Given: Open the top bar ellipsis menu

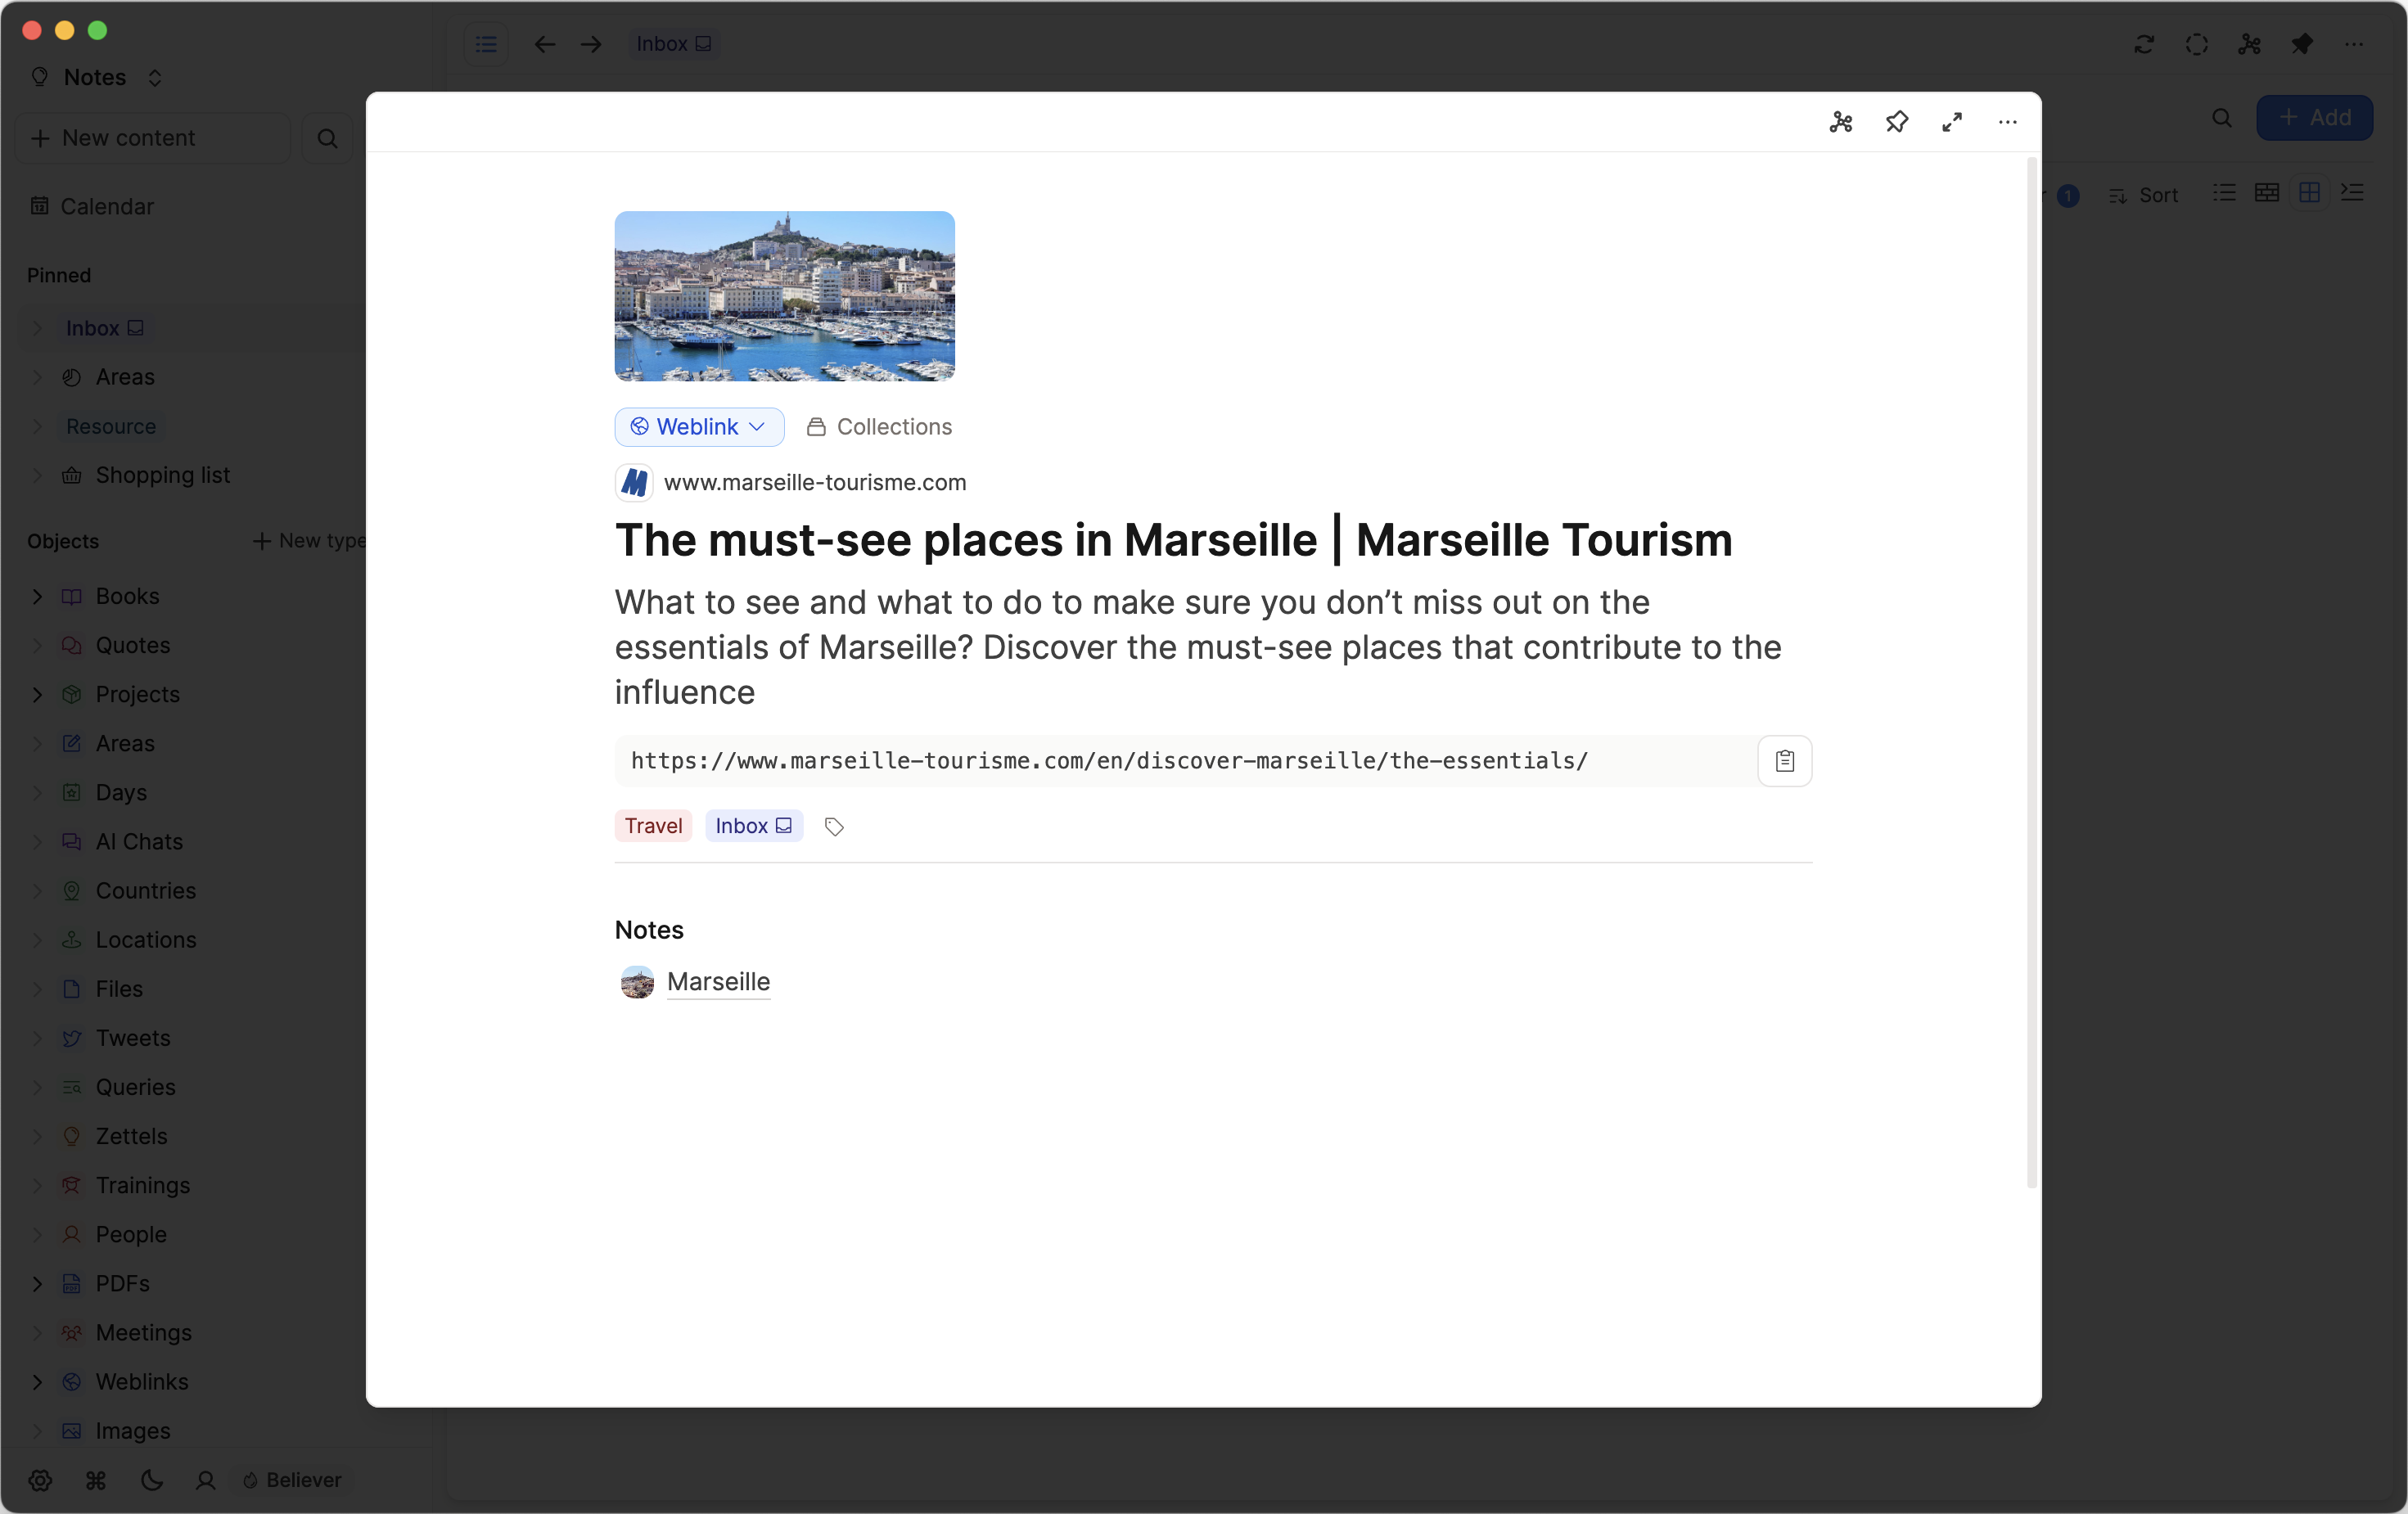Looking at the screenshot, I should 2354,44.
